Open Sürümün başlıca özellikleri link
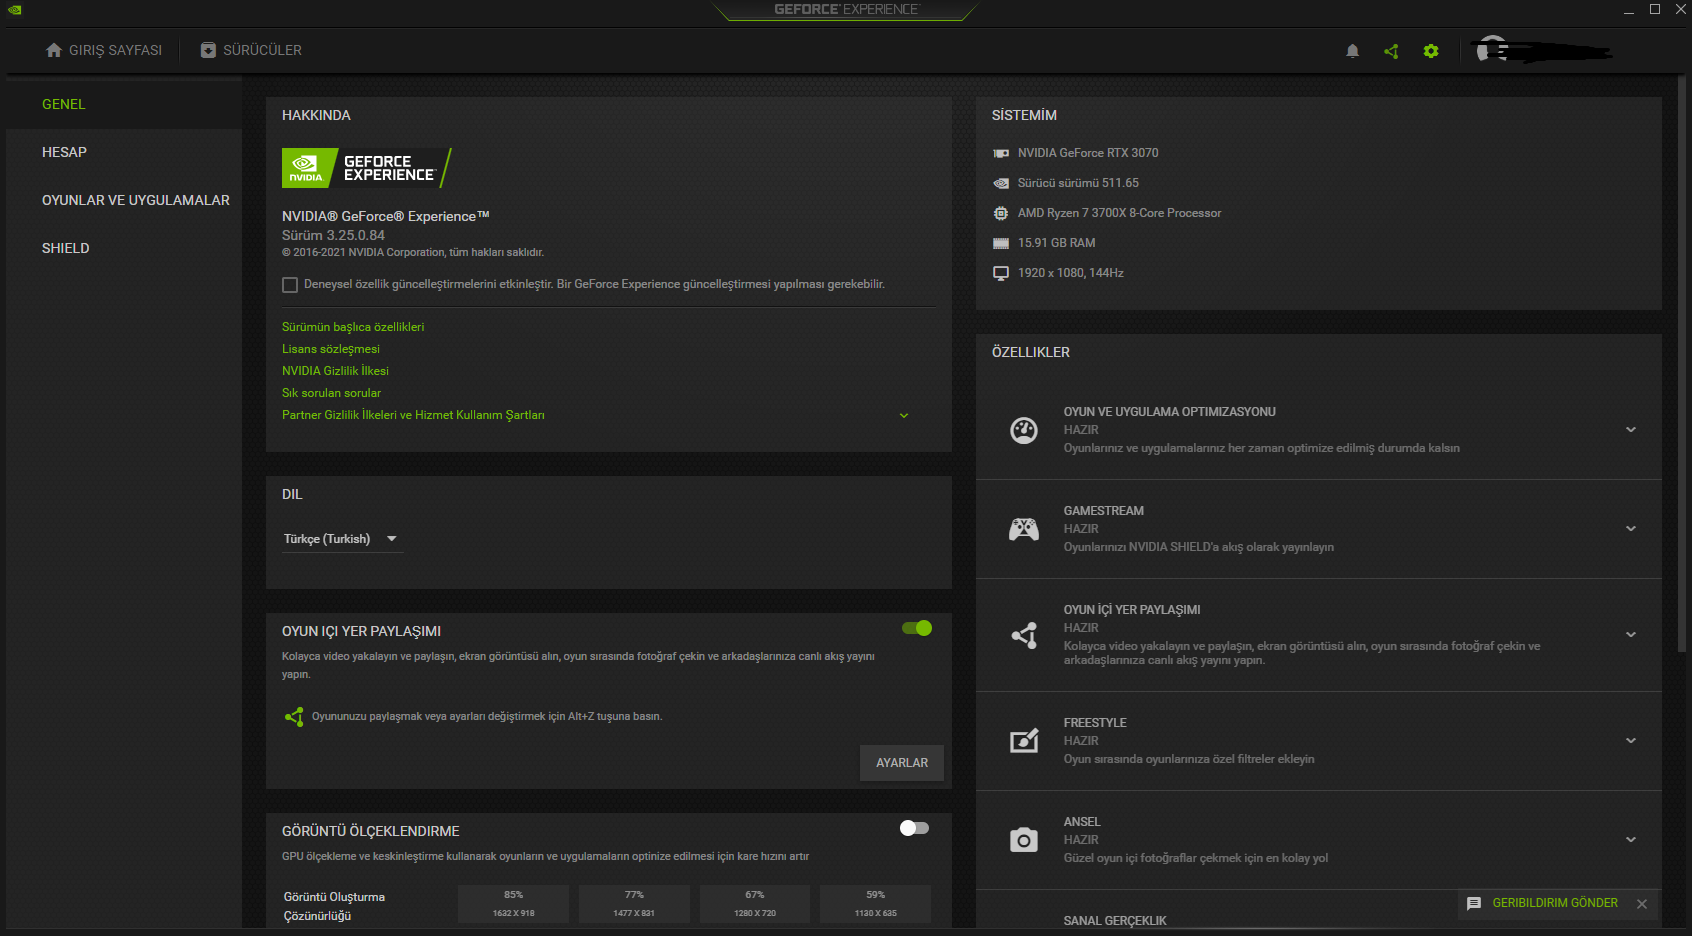 [x=353, y=327]
